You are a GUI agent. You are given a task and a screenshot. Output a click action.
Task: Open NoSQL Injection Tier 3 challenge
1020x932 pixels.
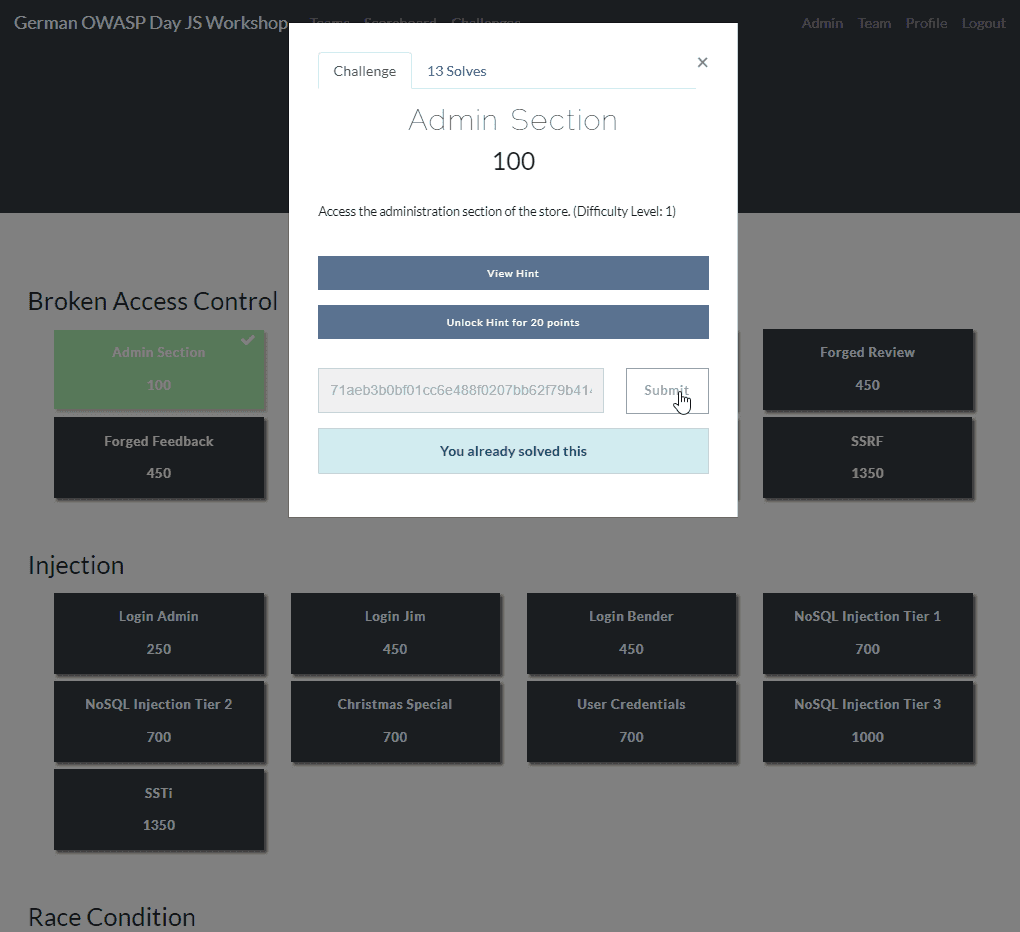(867, 721)
